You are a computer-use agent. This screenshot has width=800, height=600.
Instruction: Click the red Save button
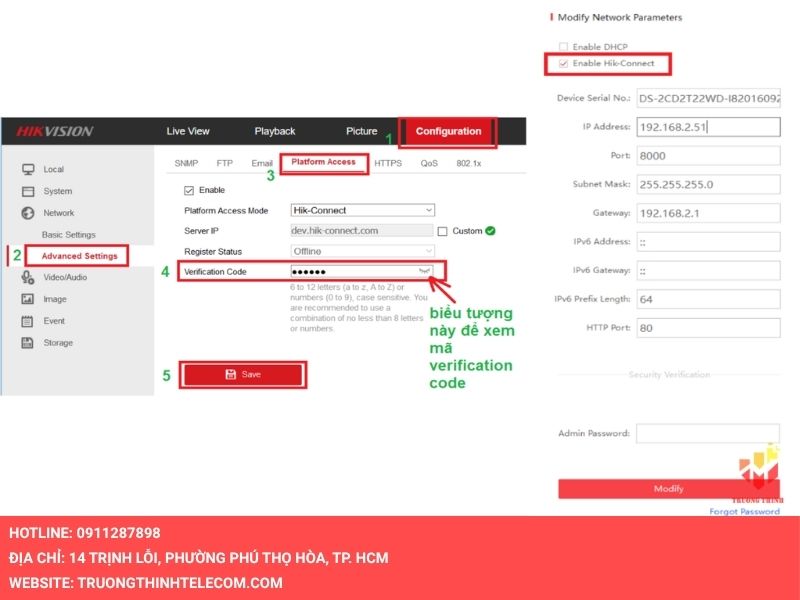tap(243, 374)
